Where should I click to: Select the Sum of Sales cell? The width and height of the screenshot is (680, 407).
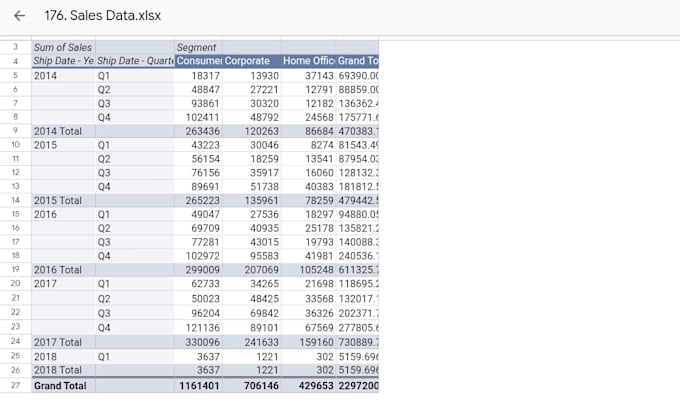tap(63, 47)
